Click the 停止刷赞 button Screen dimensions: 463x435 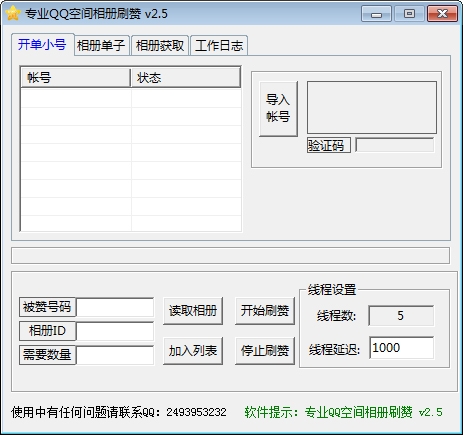265,351
